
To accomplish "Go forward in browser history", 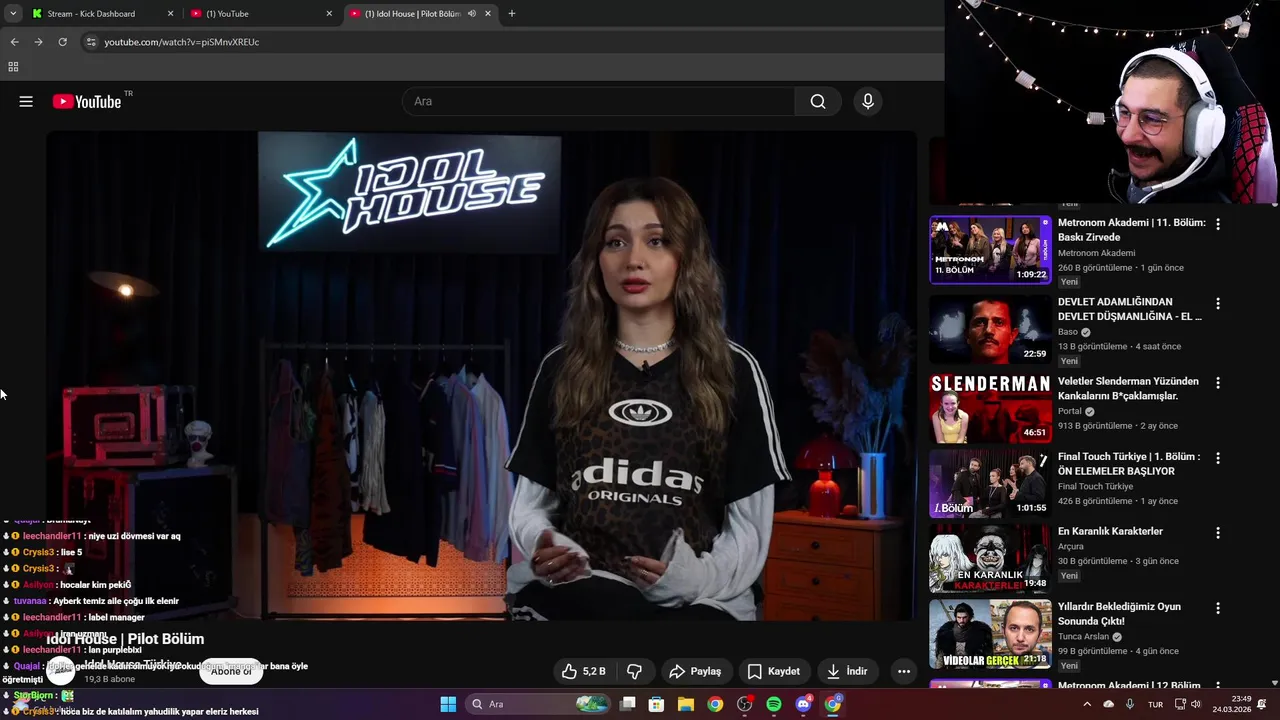I will tap(38, 42).
